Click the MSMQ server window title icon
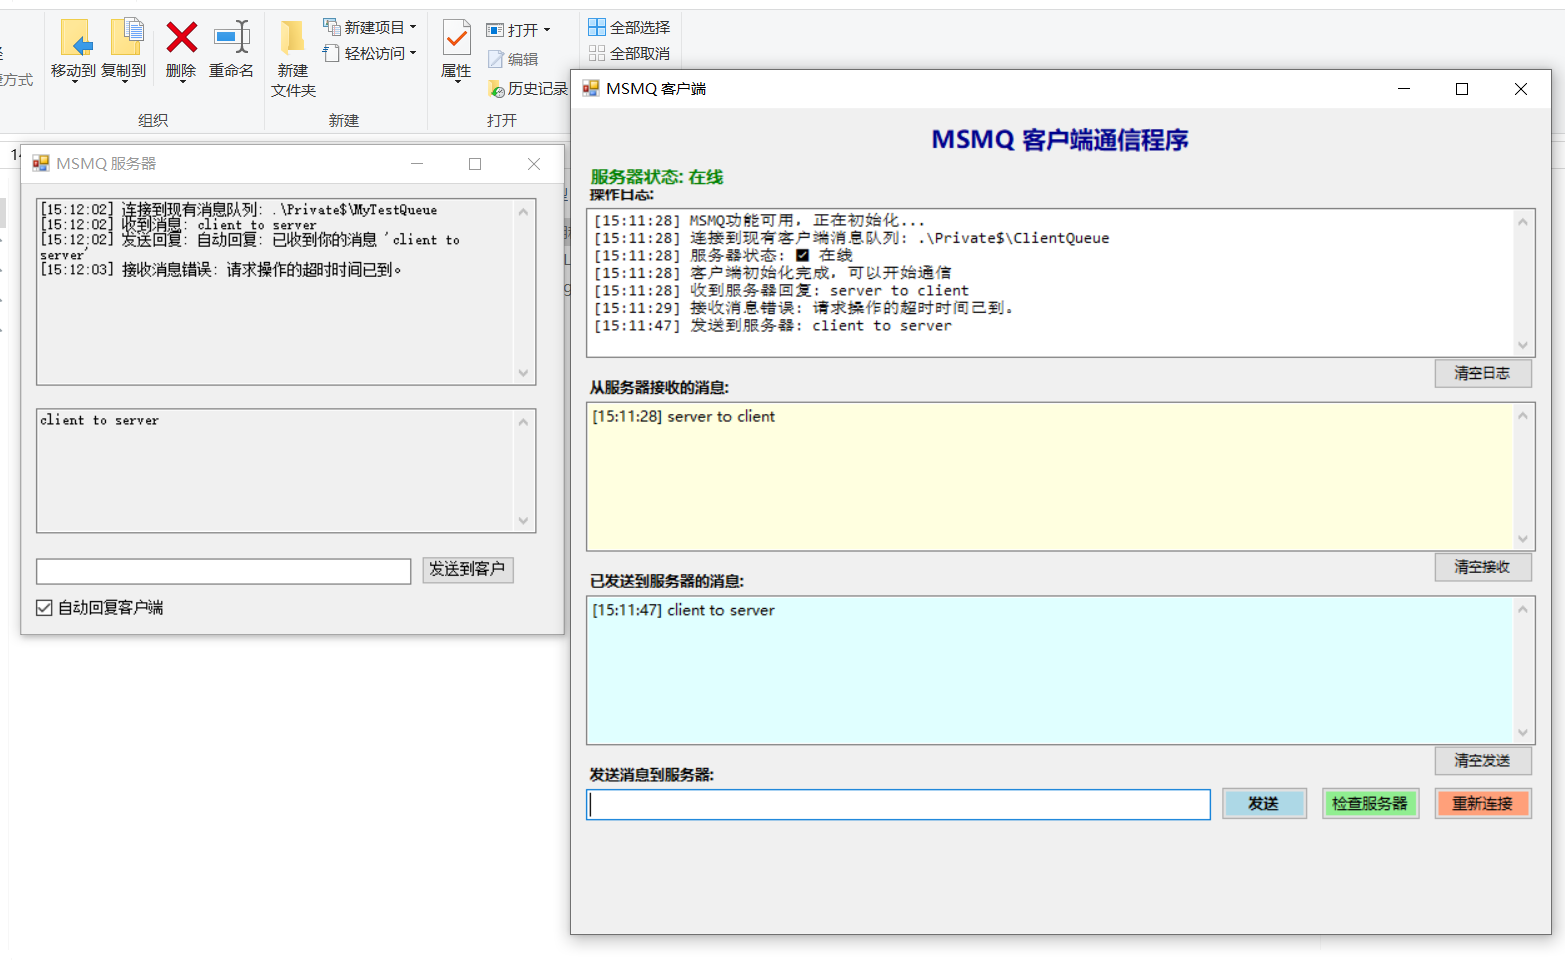Viewport: 1565px width, 960px height. (x=41, y=163)
